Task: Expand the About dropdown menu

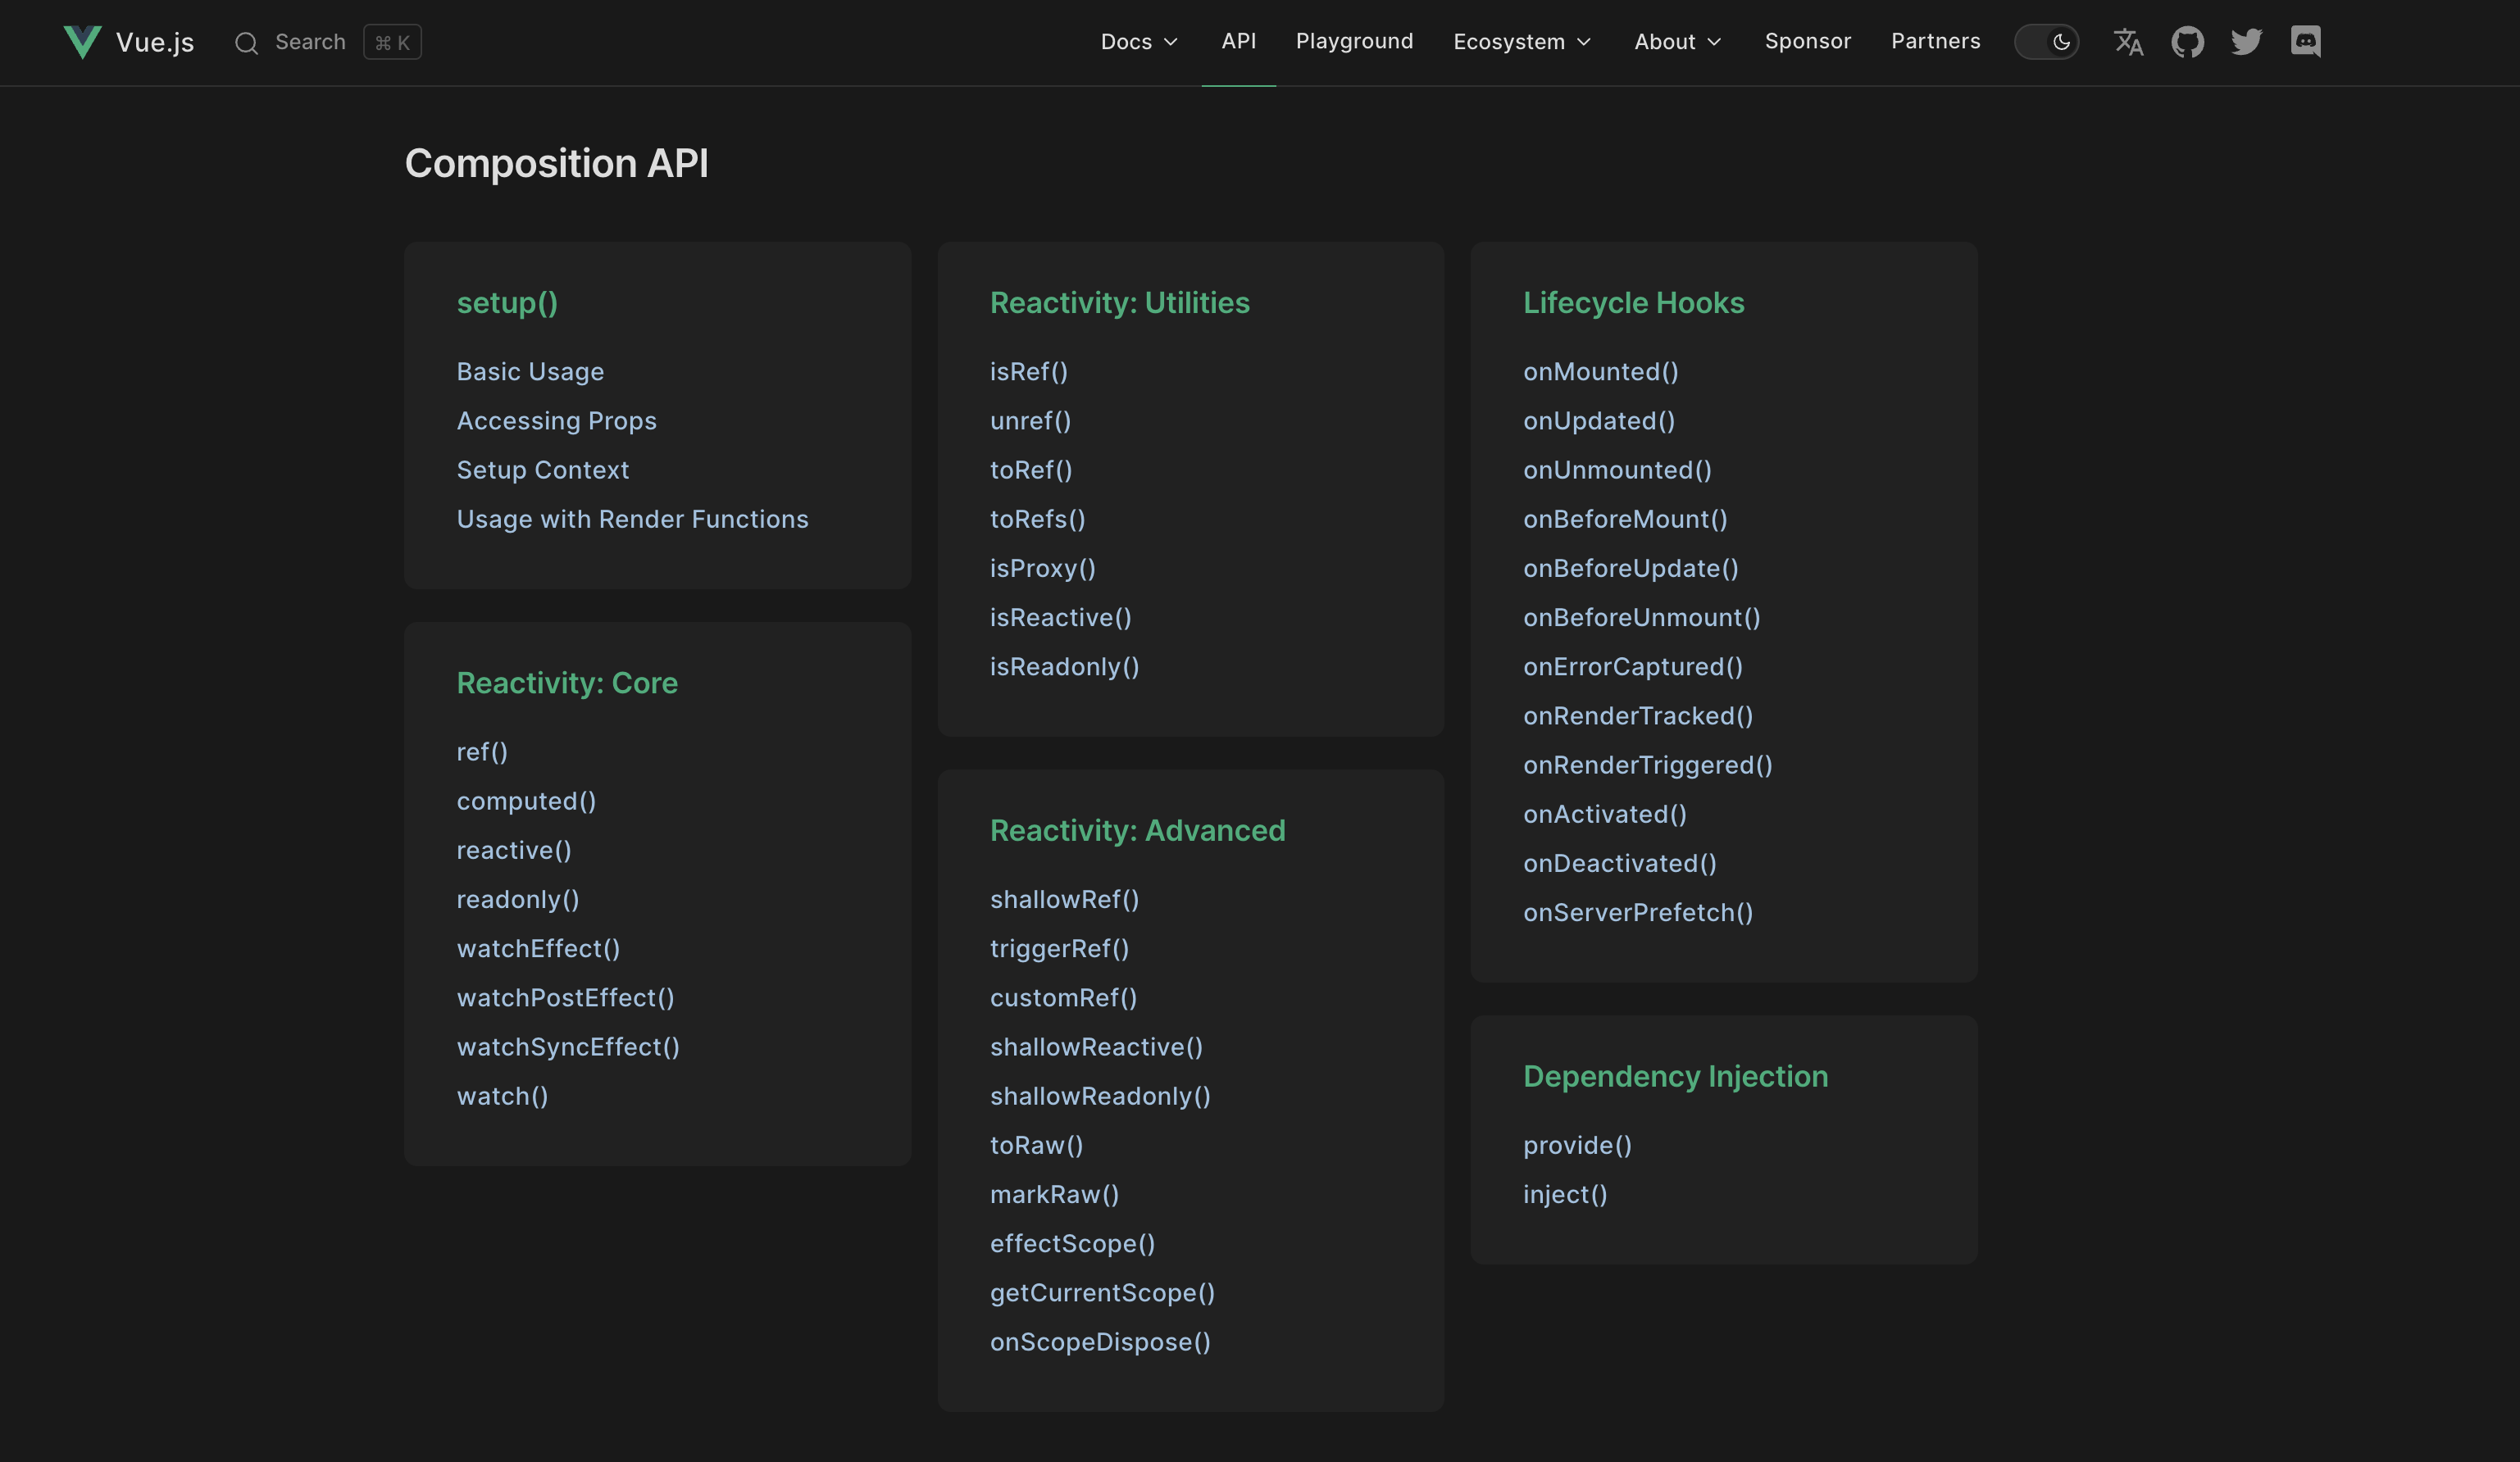Action: [x=1677, y=42]
